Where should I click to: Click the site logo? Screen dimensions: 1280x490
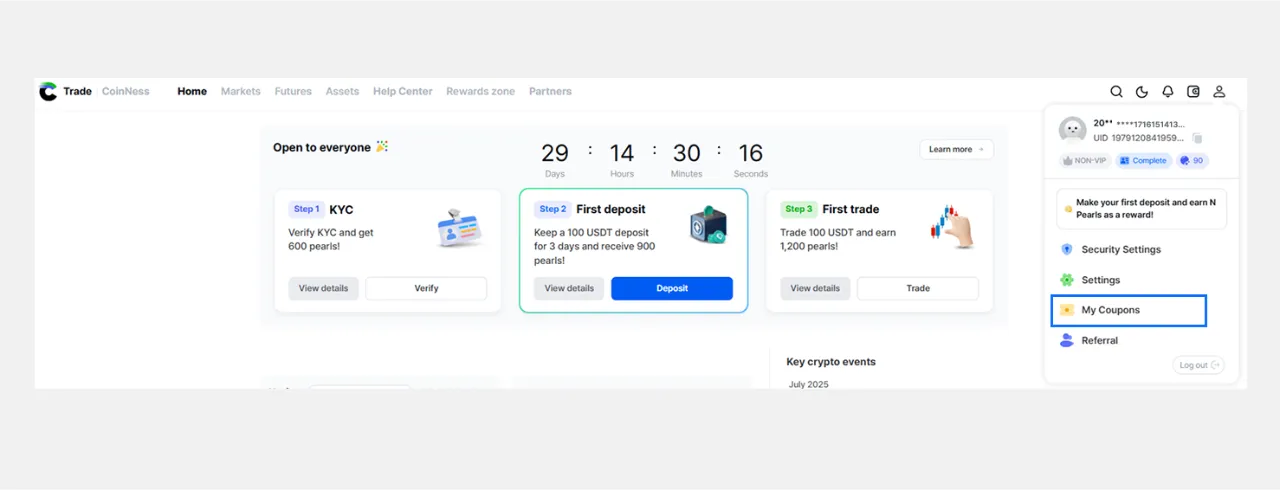tap(48, 91)
